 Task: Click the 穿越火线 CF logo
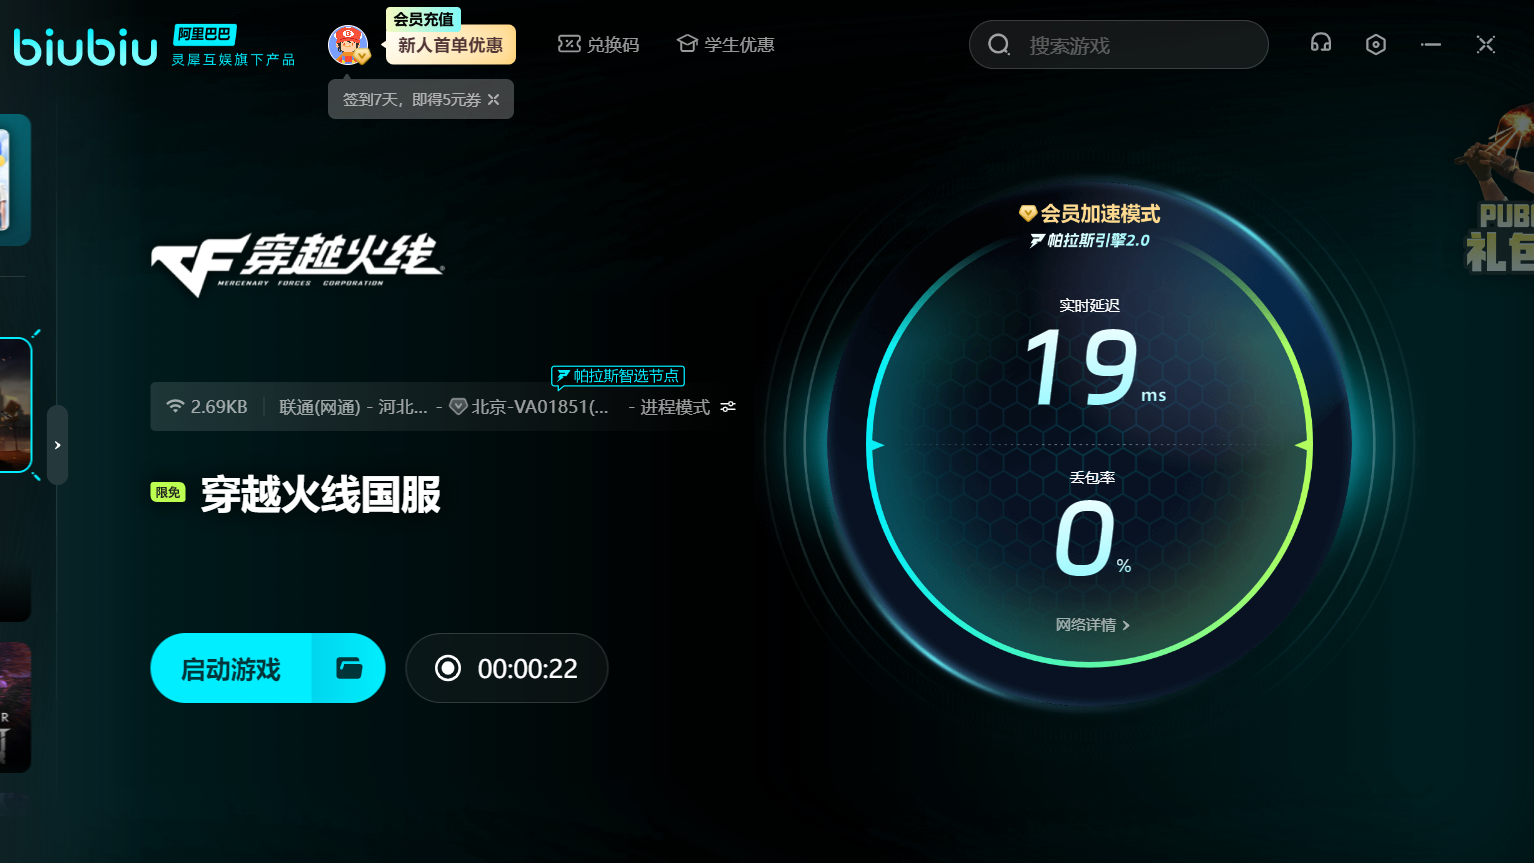tap(297, 264)
